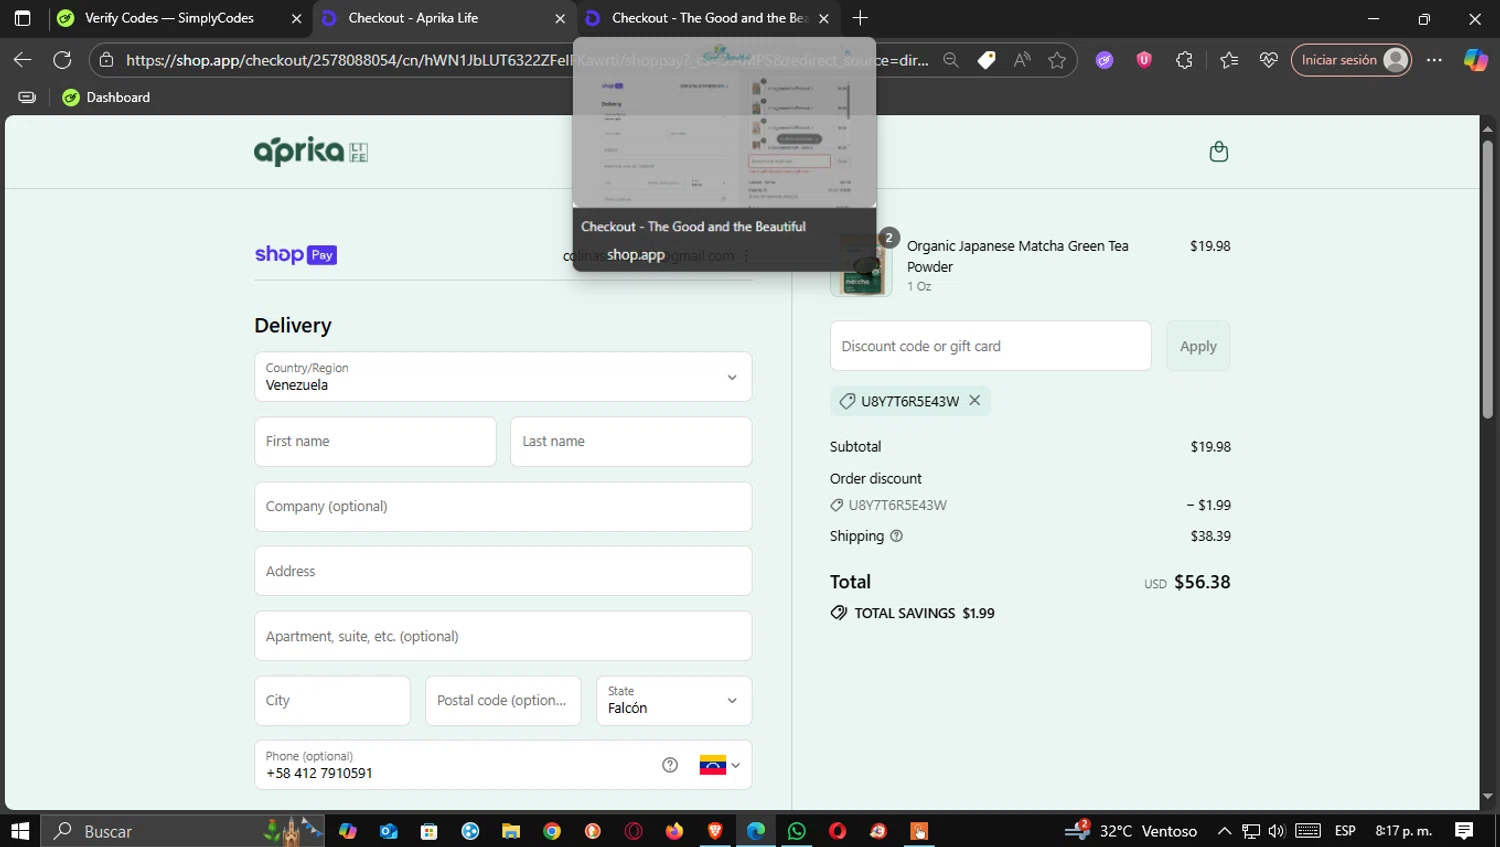Screen dimensions: 1500x847
Task: Click the Postal code field
Action: point(503,700)
